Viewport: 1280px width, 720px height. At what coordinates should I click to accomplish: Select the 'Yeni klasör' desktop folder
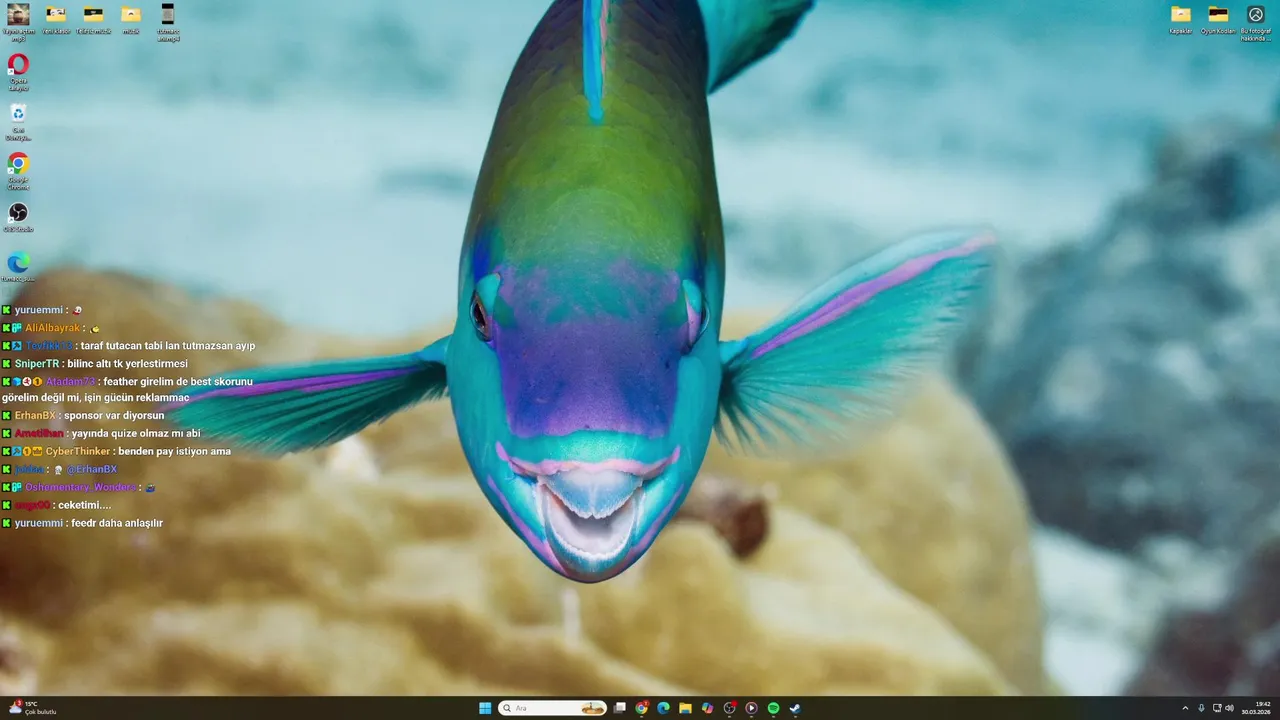56,19
